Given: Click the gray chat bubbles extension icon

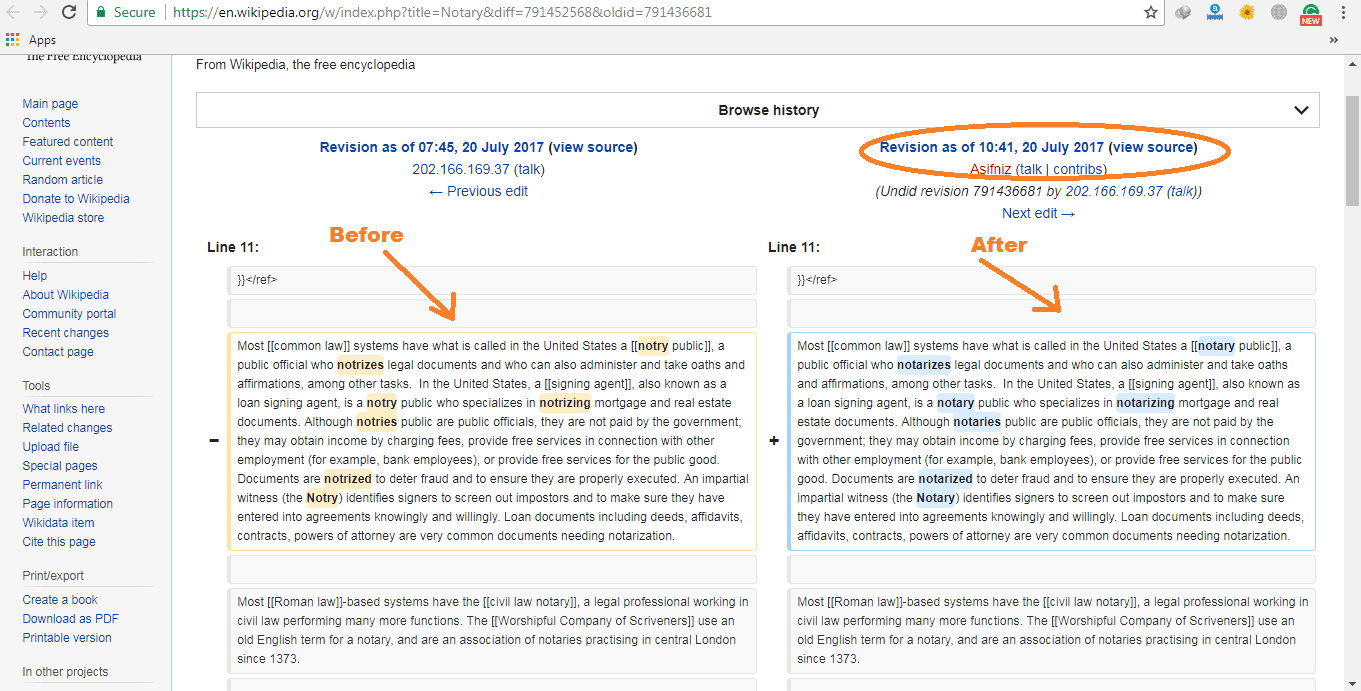Looking at the screenshot, I should coord(1184,13).
